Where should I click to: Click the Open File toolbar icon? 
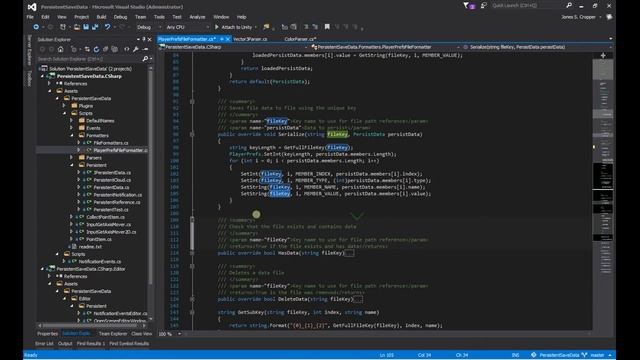tap(77, 27)
